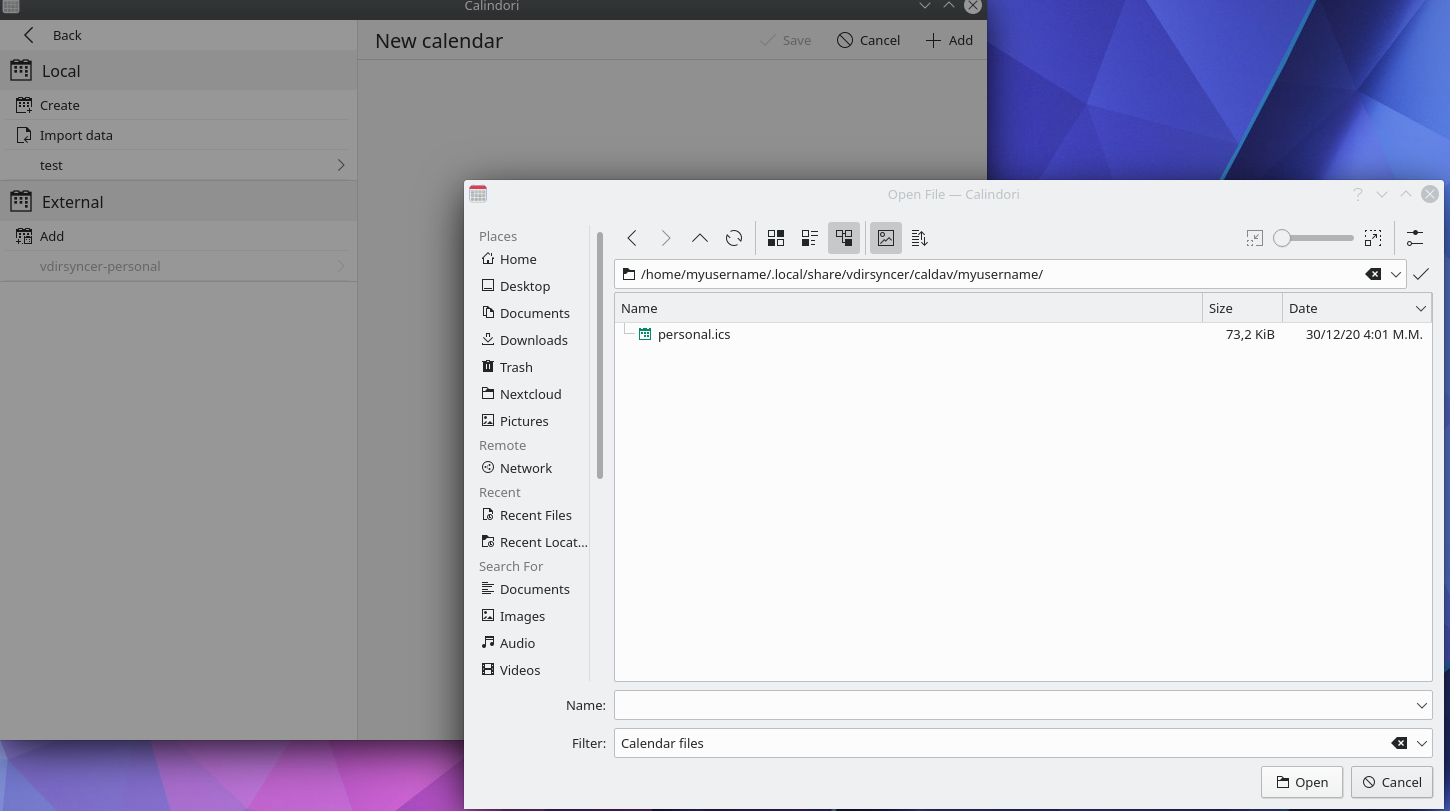This screenshot has height=811, width=1450.
Task: Expand the Name field dropdown arrow
Action: click(1421, 705)
